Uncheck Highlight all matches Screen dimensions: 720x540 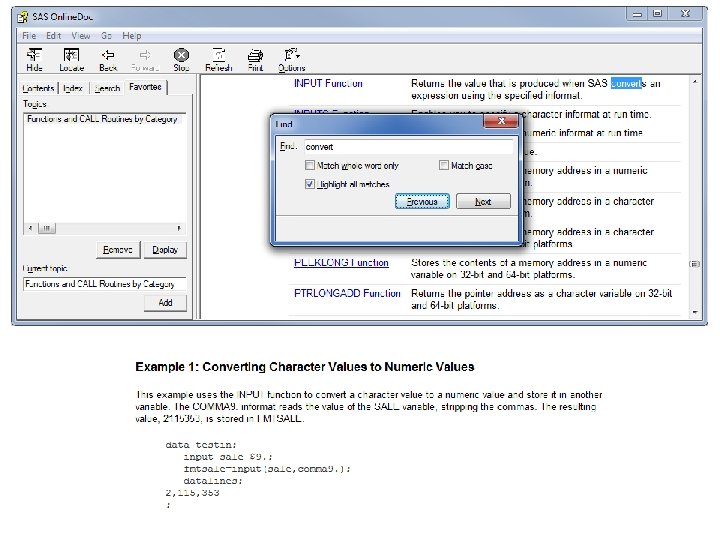310,184
